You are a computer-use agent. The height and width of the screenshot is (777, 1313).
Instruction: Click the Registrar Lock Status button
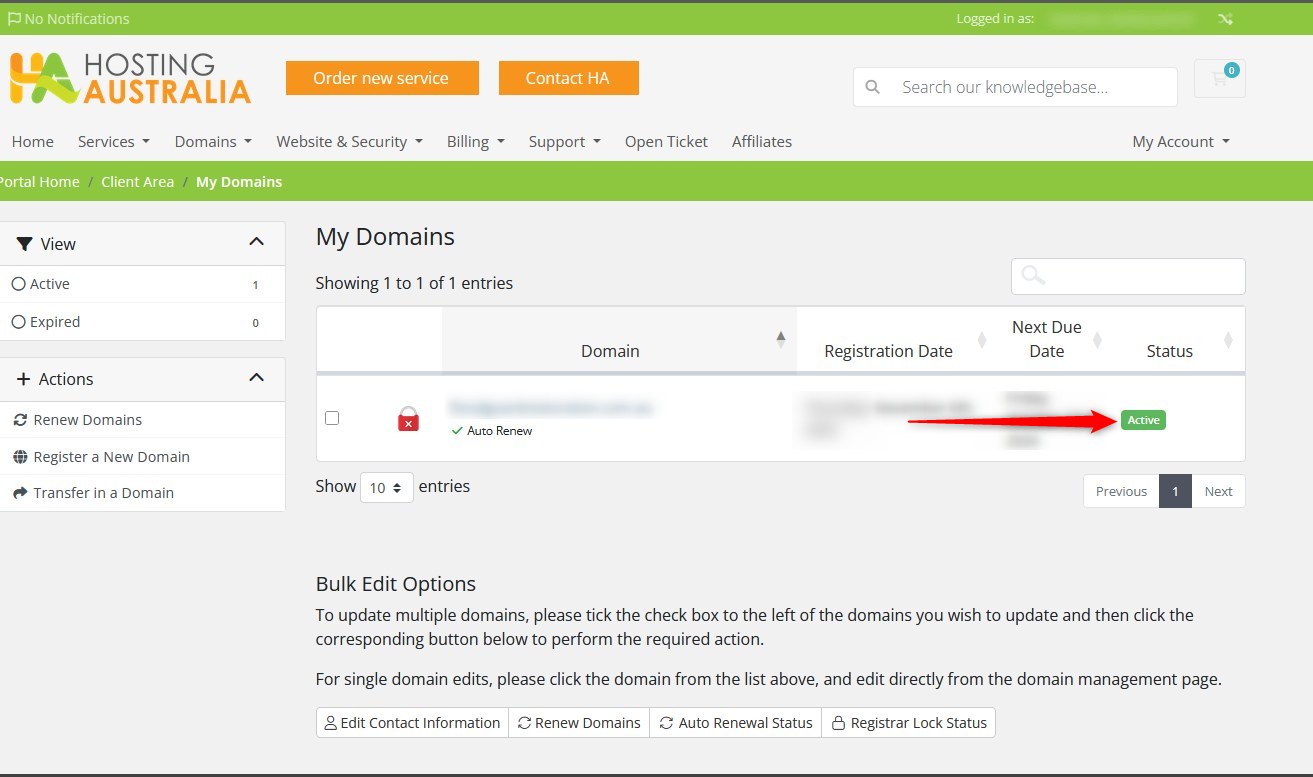[x=908, y=723]
